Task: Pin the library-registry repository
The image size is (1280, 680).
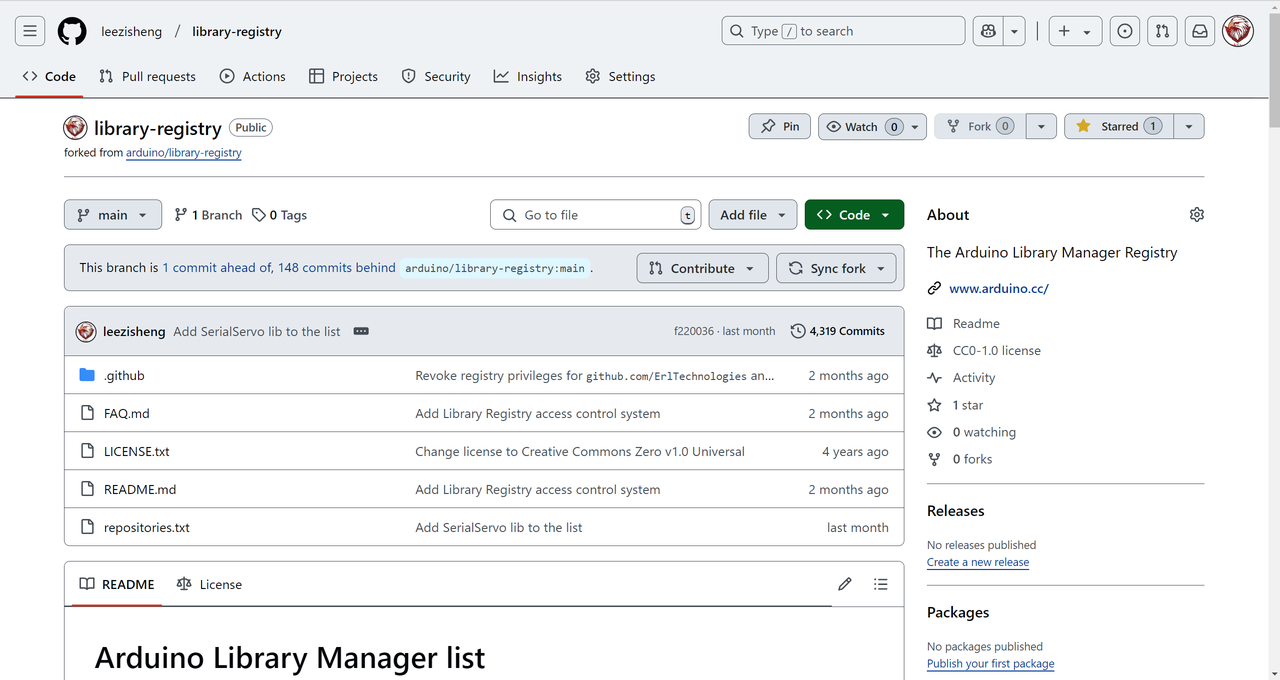Action: pos(779,127)
